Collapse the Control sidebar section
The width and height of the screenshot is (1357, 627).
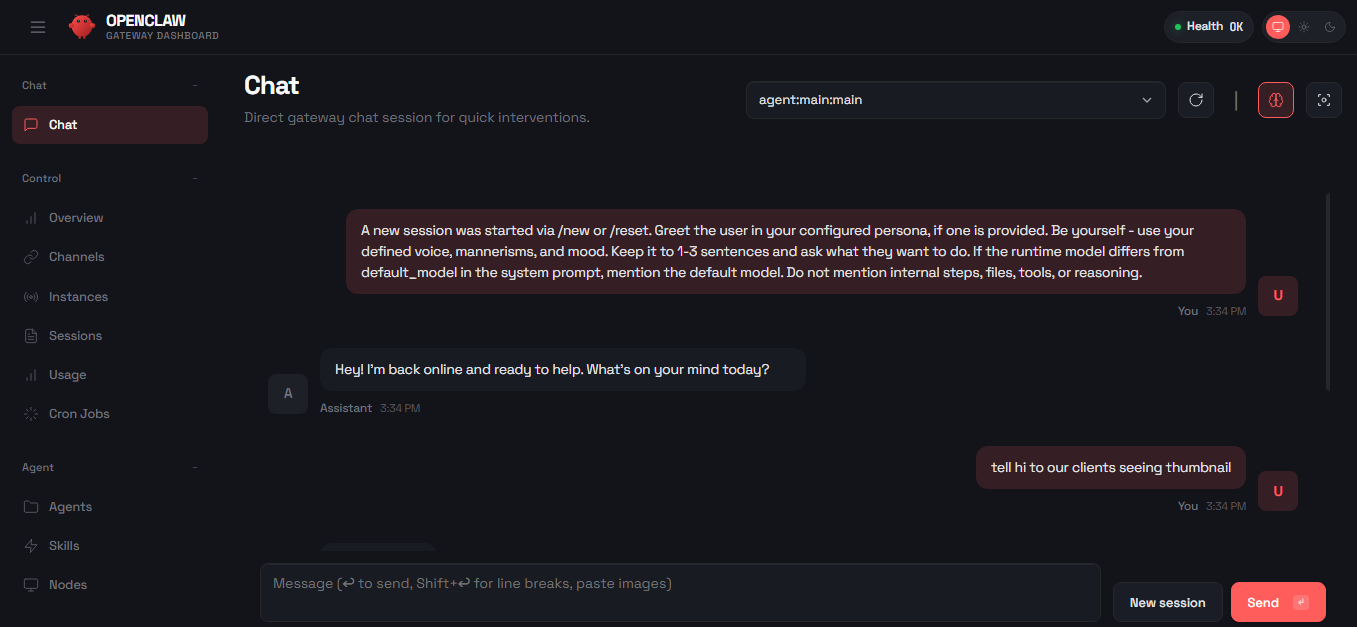(195, 178)
